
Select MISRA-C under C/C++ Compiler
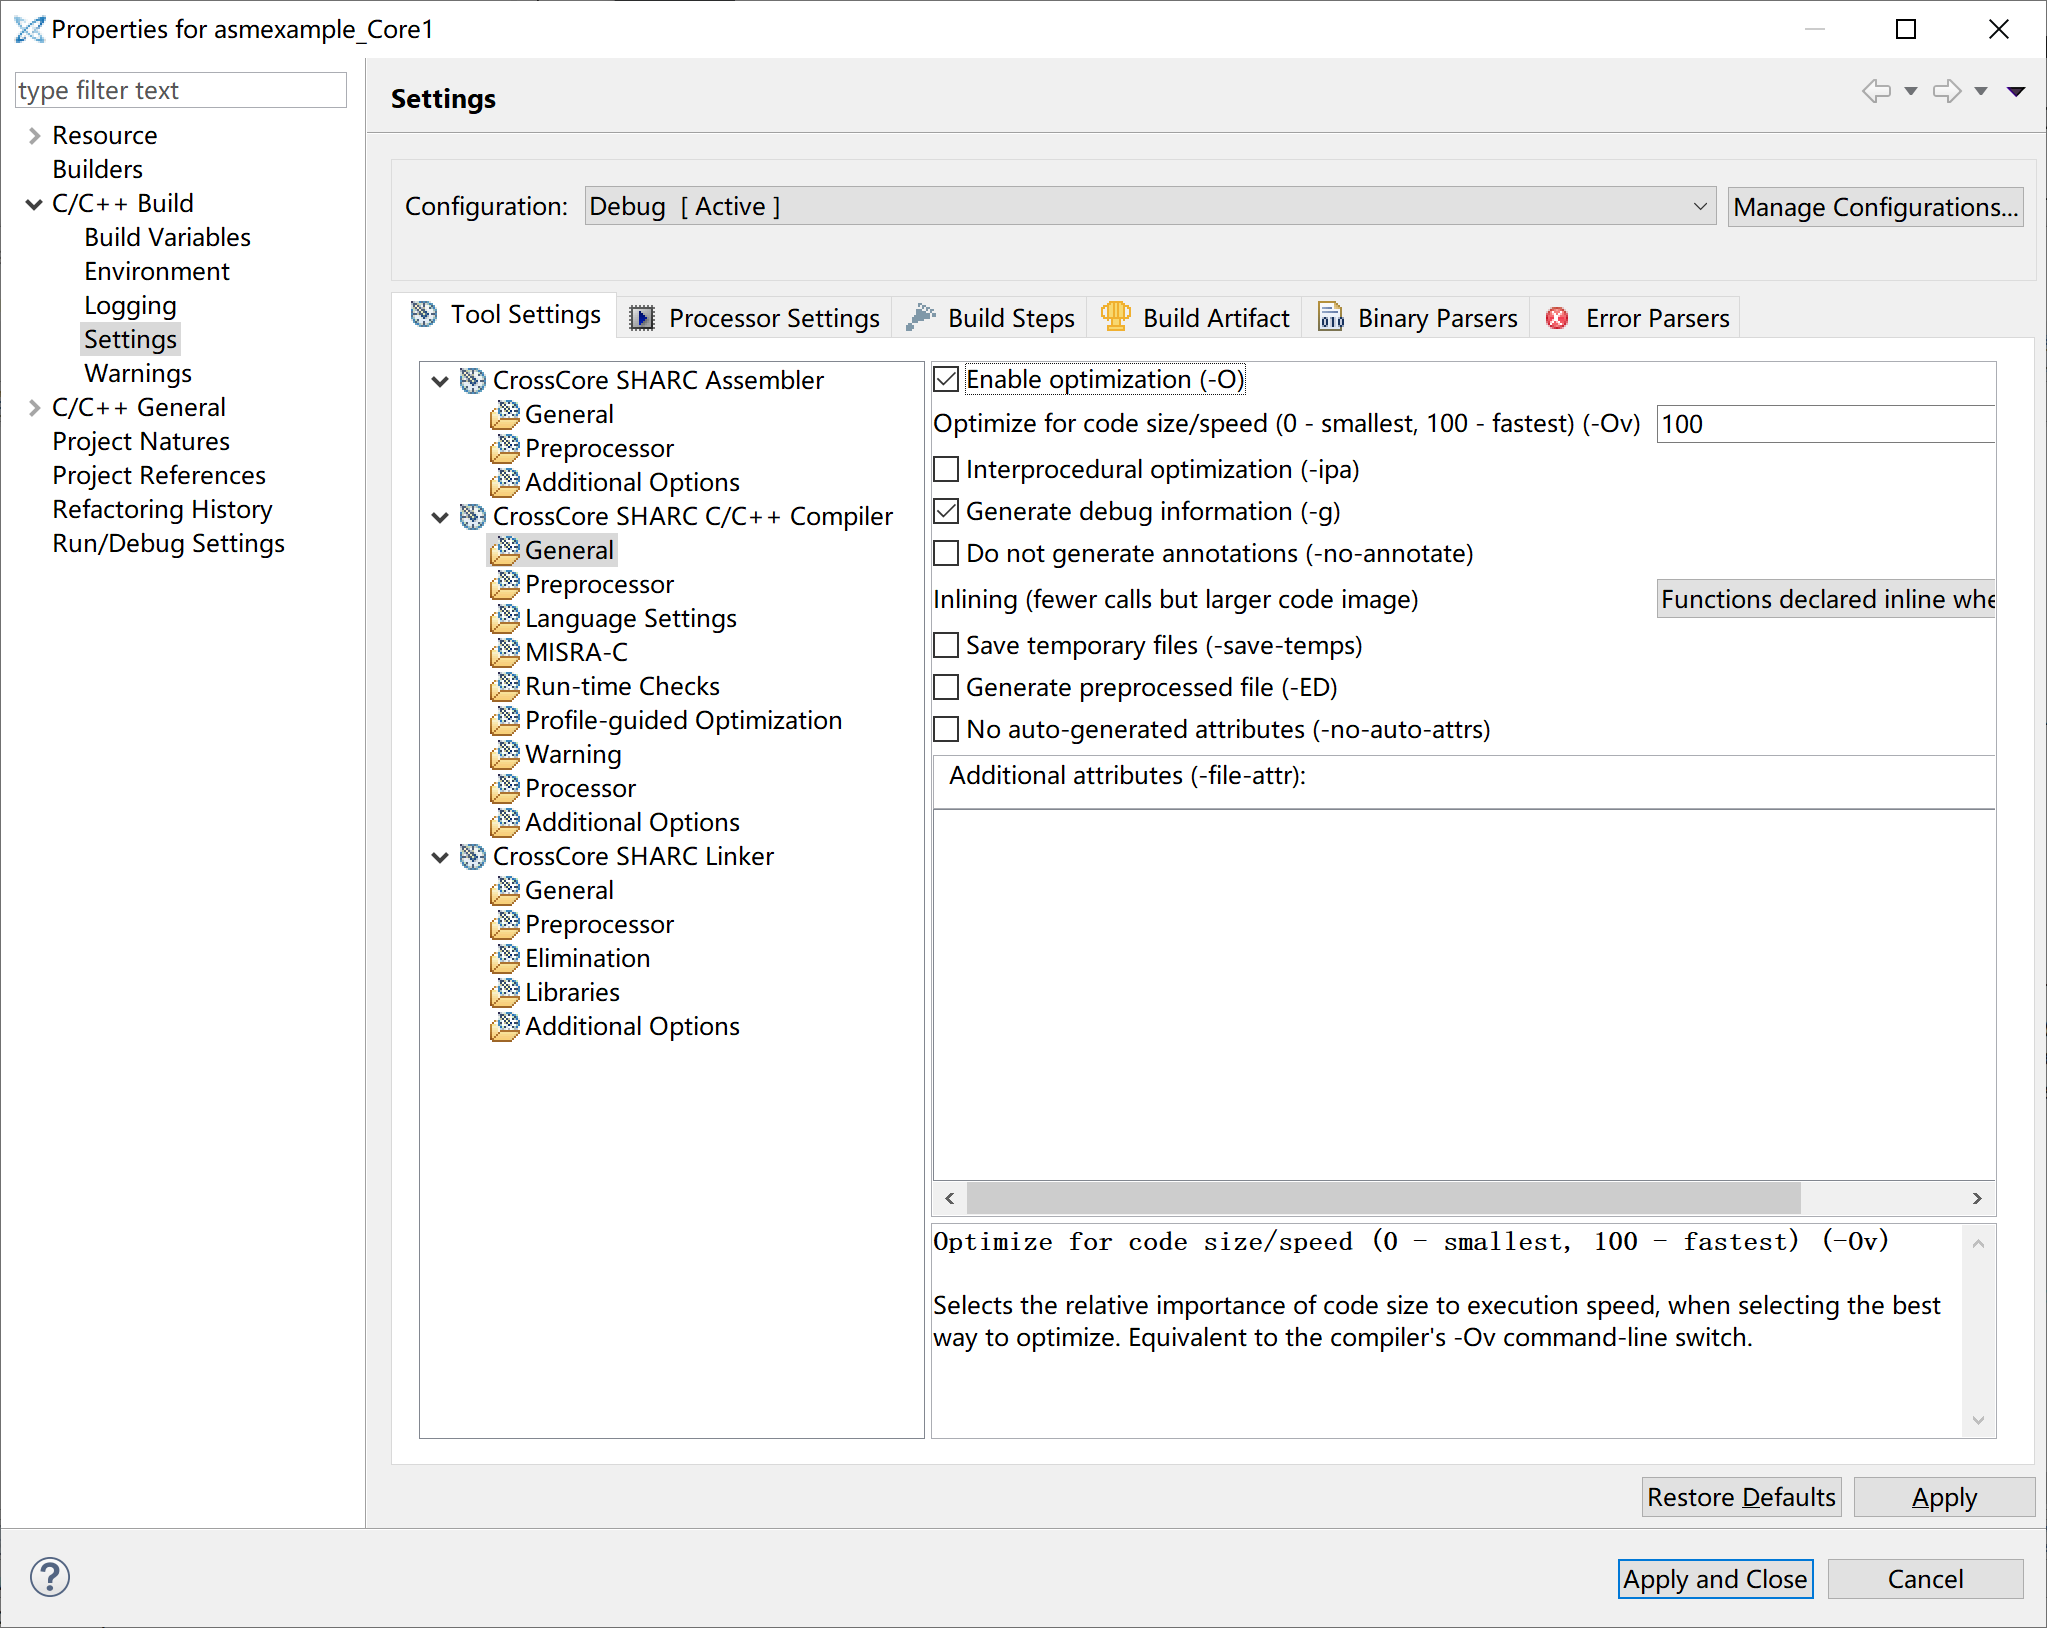coord(576,652)
